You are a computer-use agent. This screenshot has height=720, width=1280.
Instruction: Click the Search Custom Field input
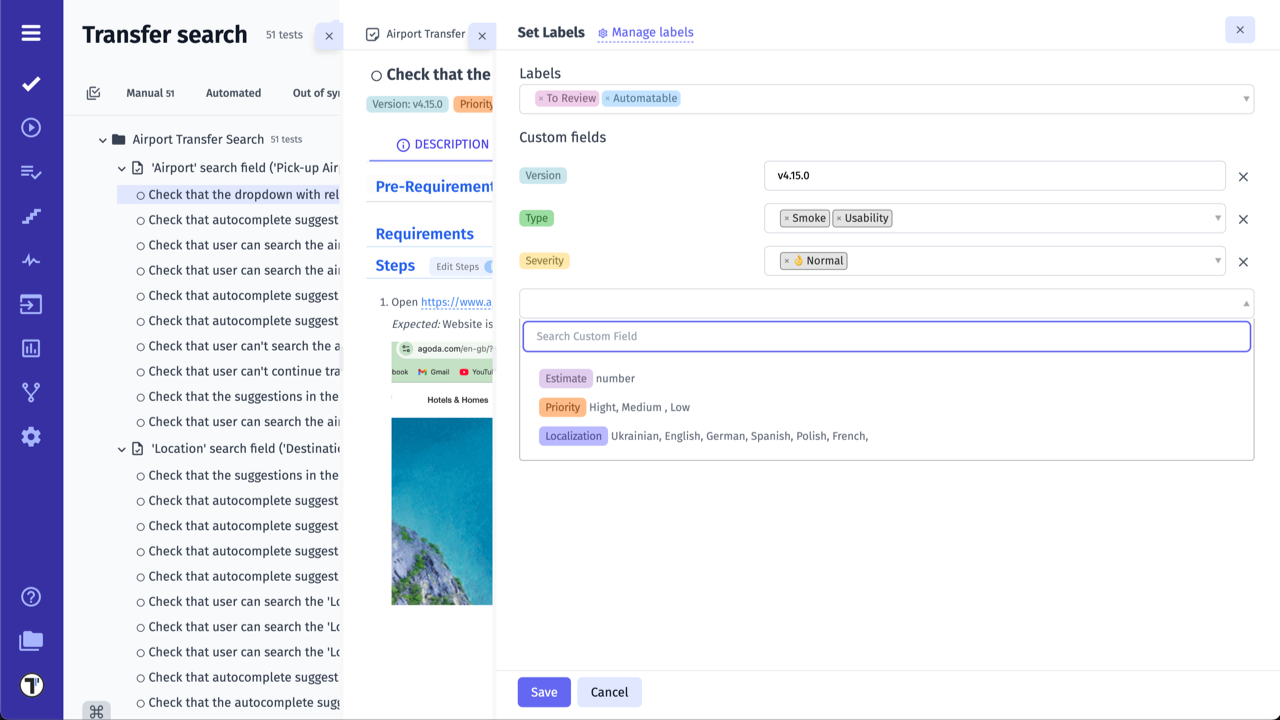[x=886, y=336]
